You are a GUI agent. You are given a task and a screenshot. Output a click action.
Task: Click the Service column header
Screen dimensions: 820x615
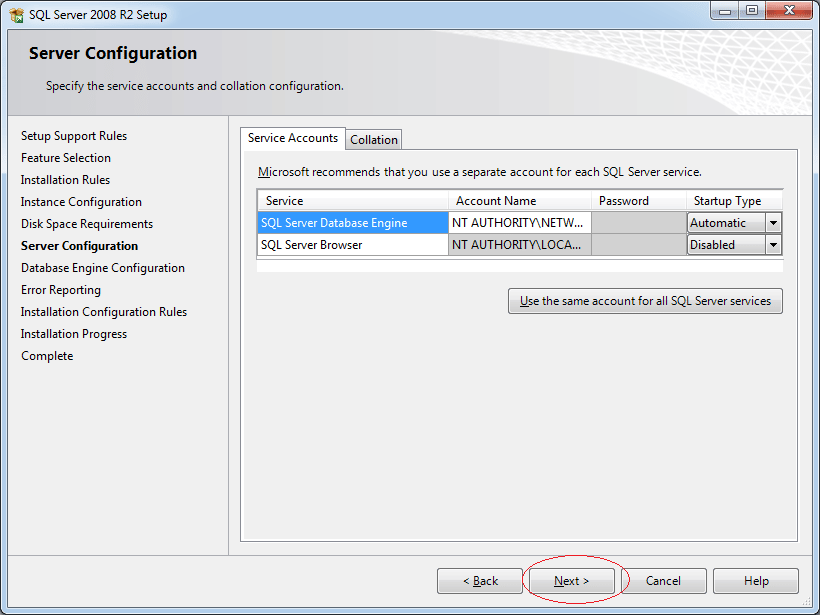pos(353,201)
